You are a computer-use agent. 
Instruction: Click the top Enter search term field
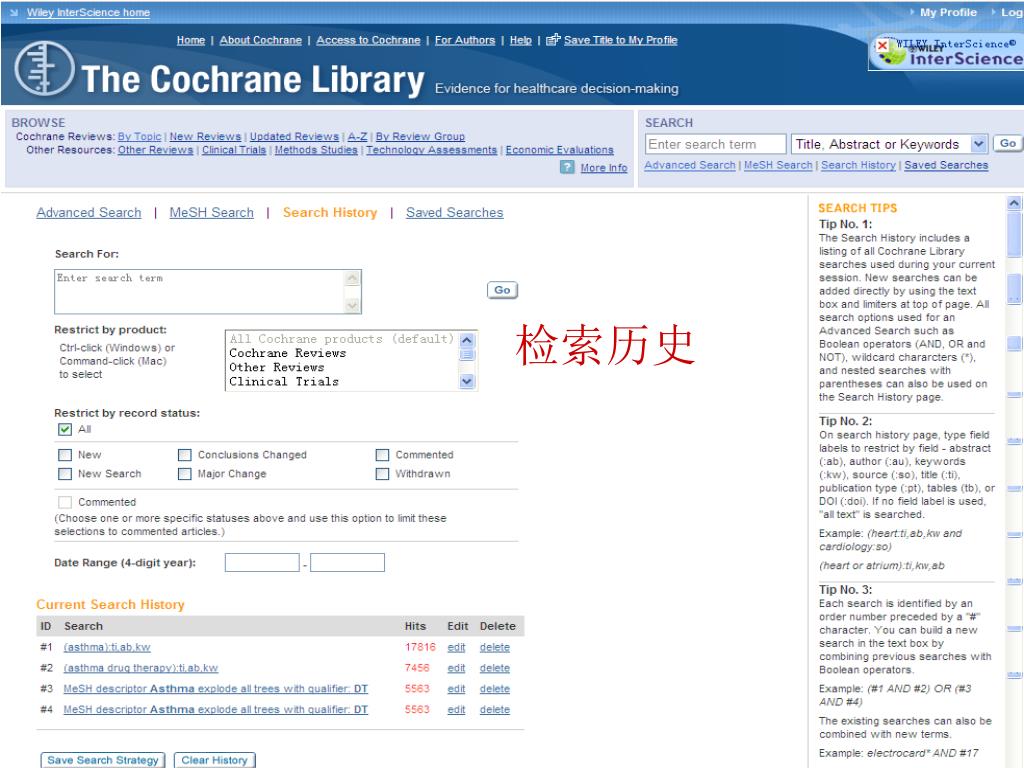click(x=716, y=144)
